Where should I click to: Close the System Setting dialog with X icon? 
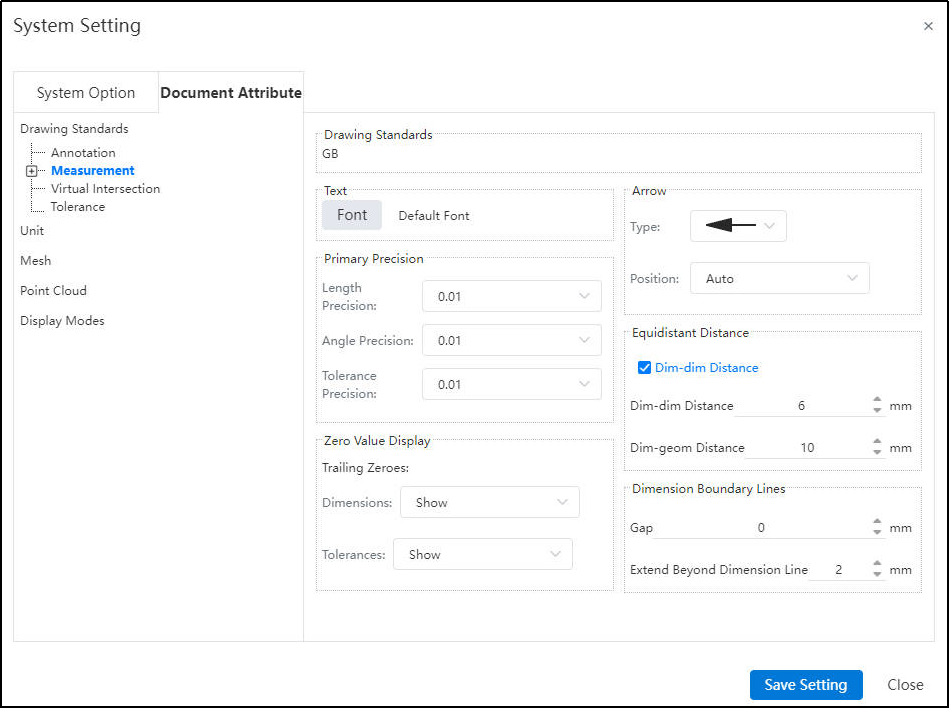coord(928,26)
